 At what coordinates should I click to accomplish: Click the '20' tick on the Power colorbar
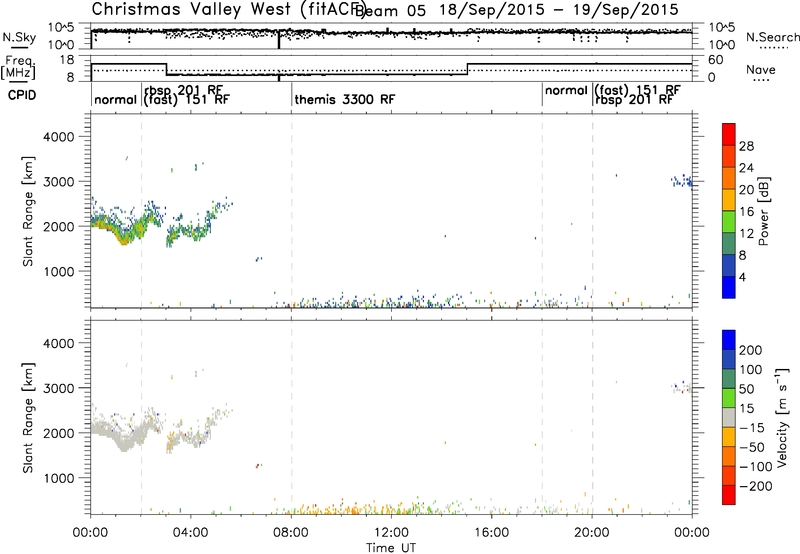coord(746,190)
